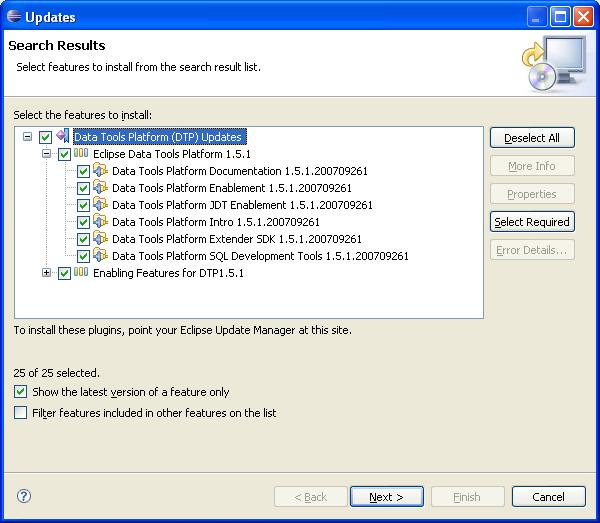This screenshot has height=523, width=600.
Task: Click the < Back button
Action: click(x=310, y=497)
